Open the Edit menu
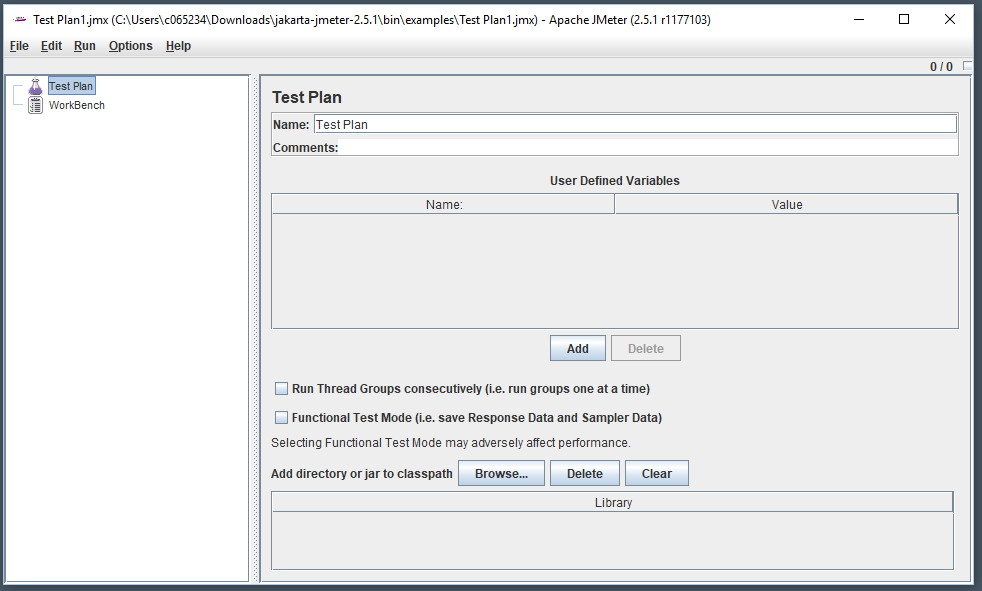The image size is (982, 591). (x=51, y=46)
